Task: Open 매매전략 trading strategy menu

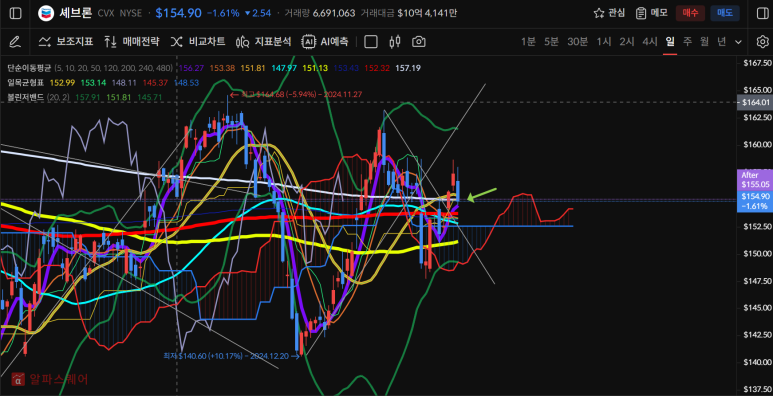Action: pos(132,42)
